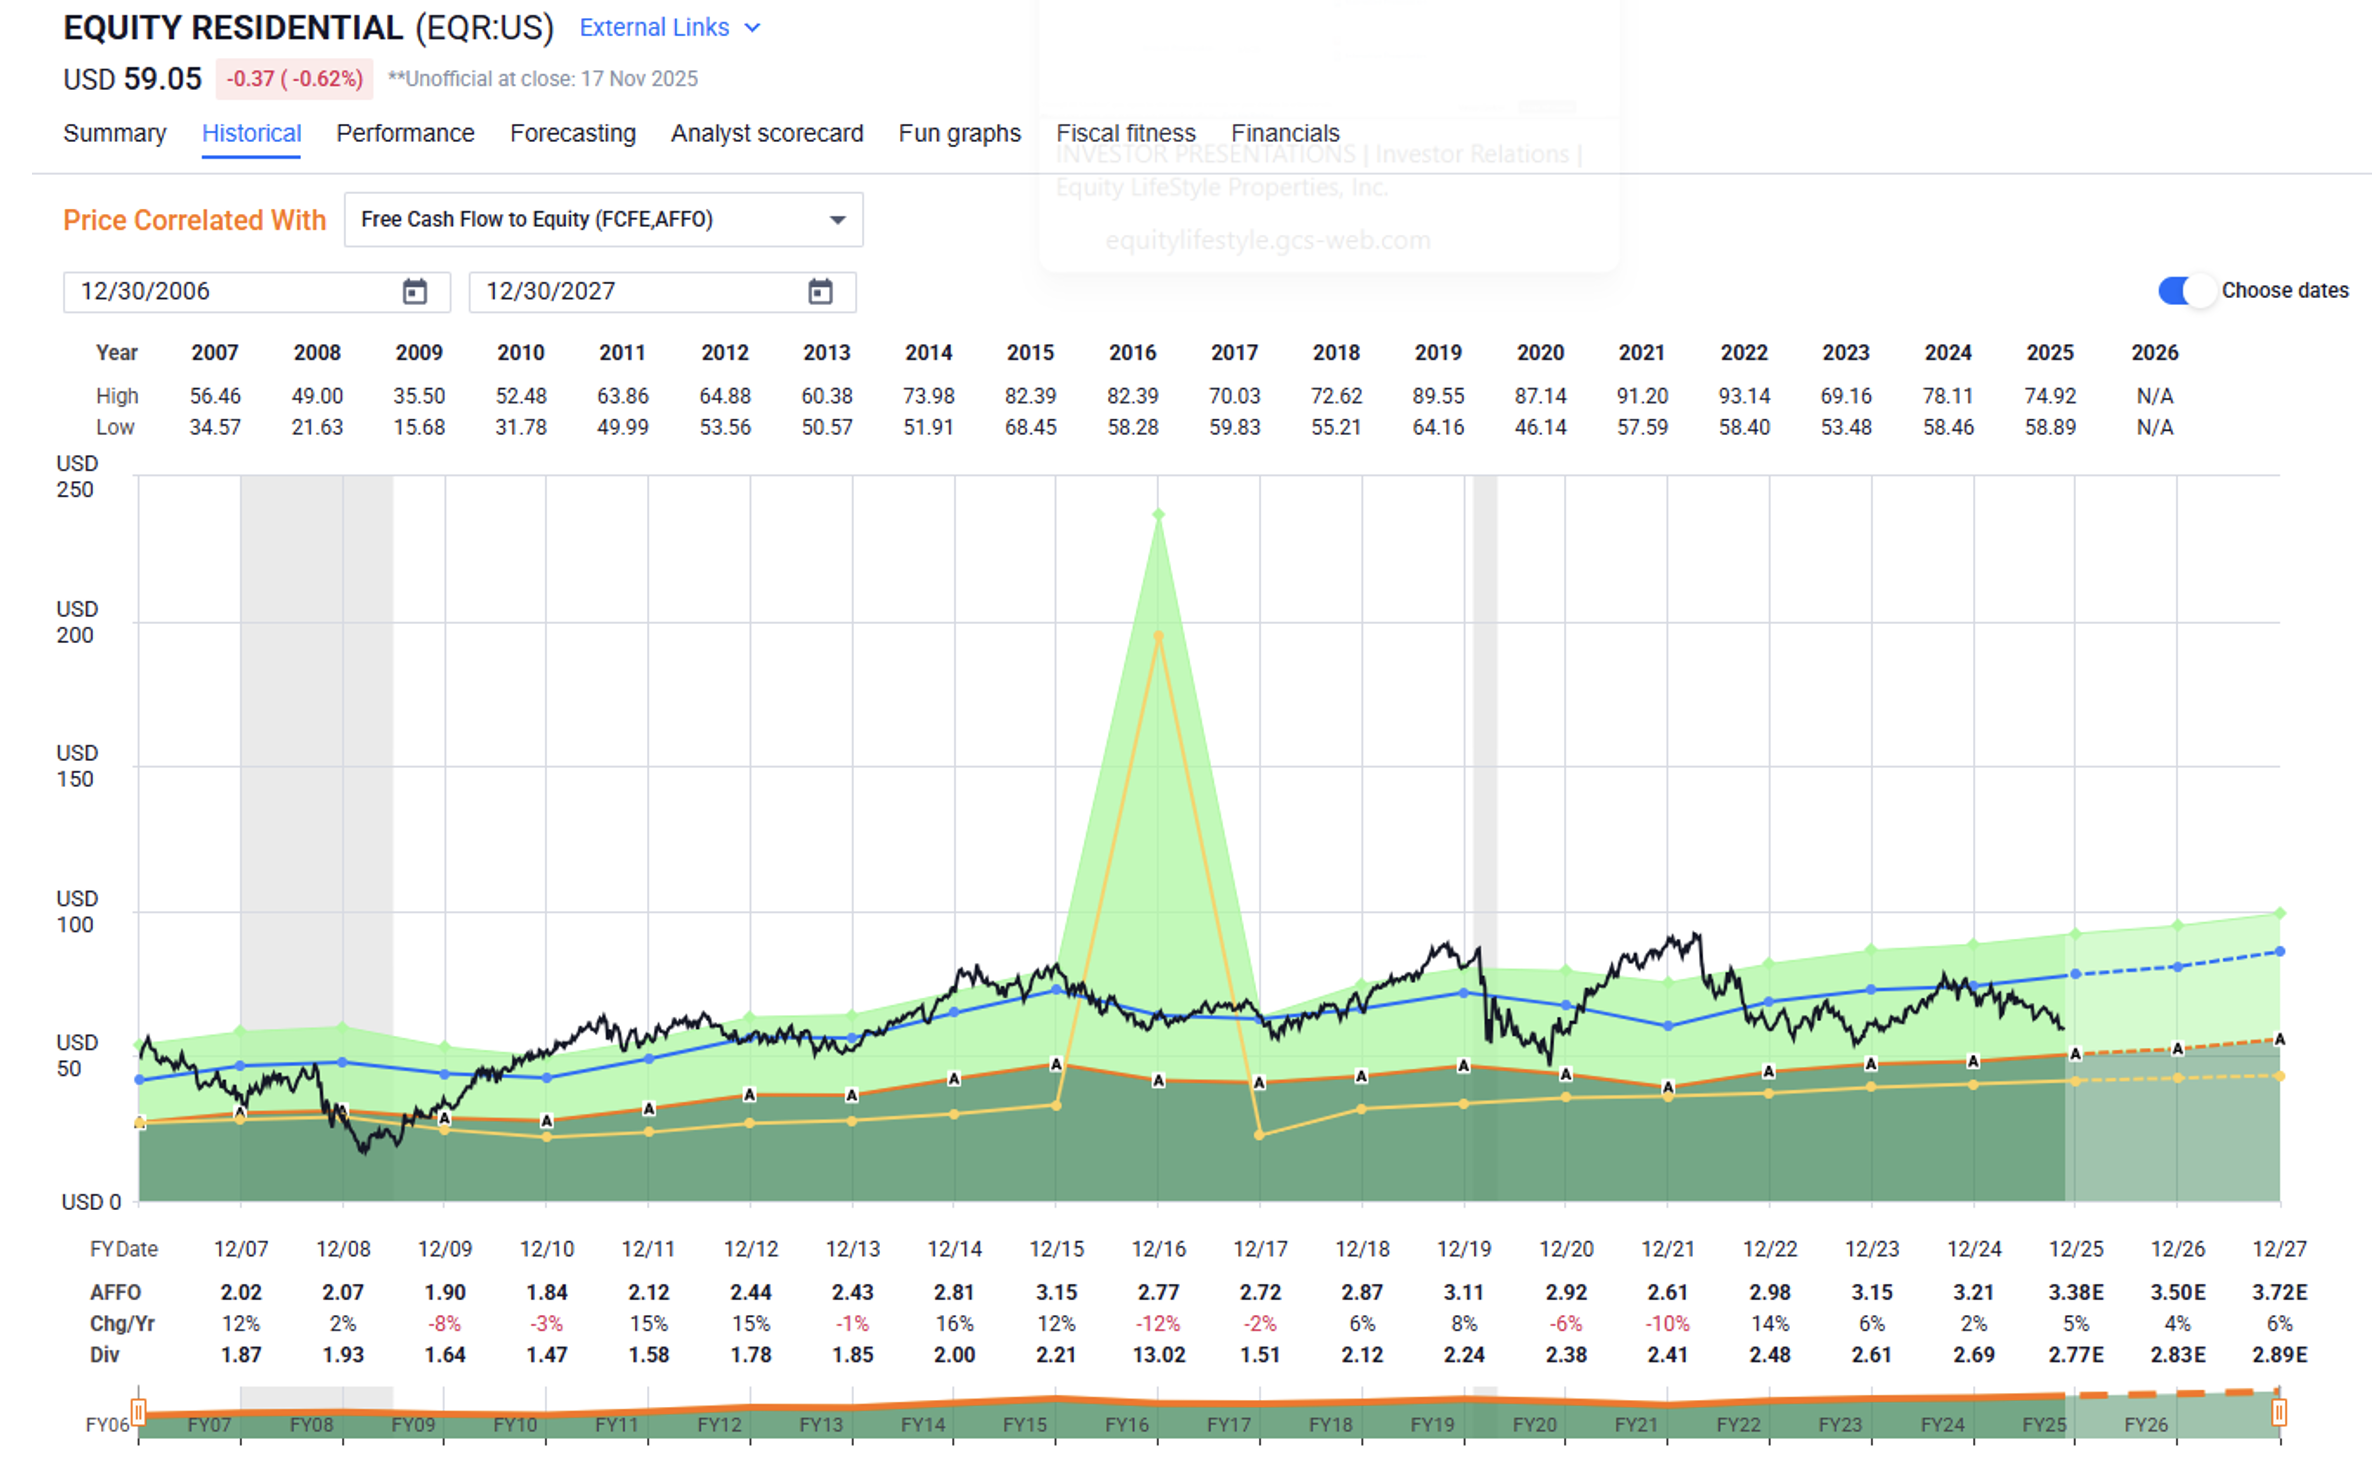Open the Forecasting tab

(x=572, y=133)
